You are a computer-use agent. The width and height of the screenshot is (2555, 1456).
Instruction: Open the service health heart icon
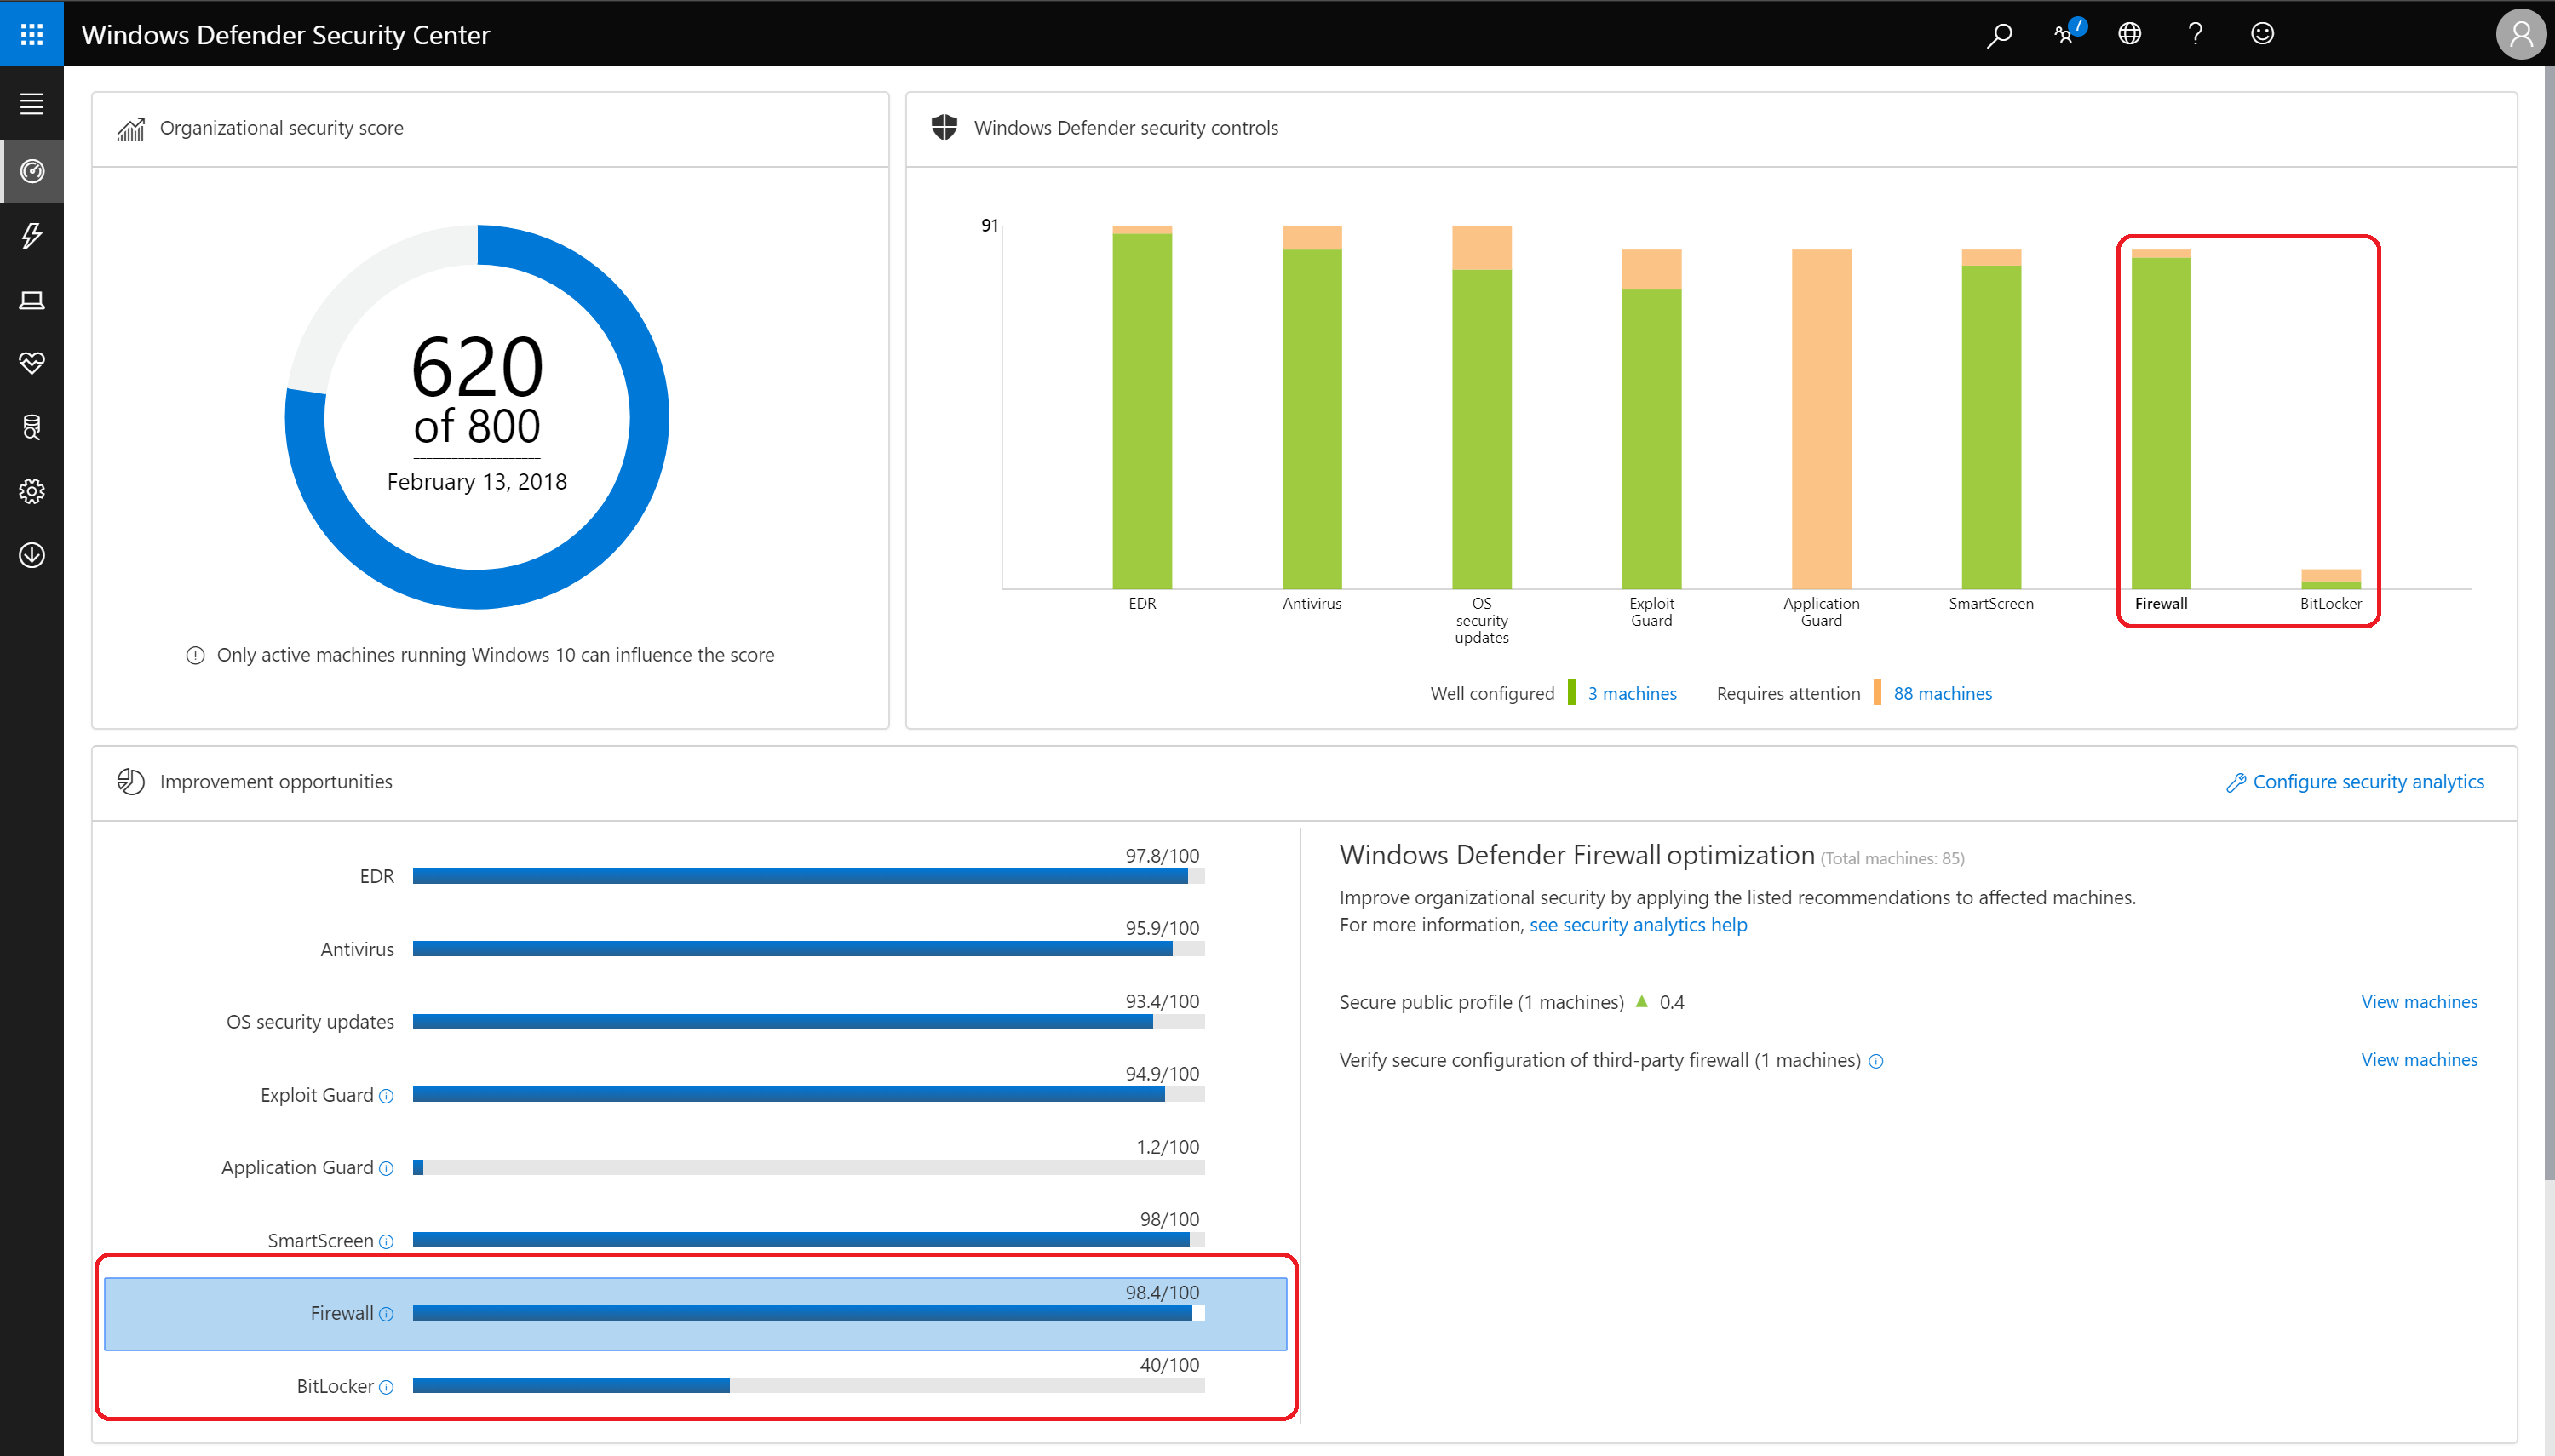[x=31, y=363]
